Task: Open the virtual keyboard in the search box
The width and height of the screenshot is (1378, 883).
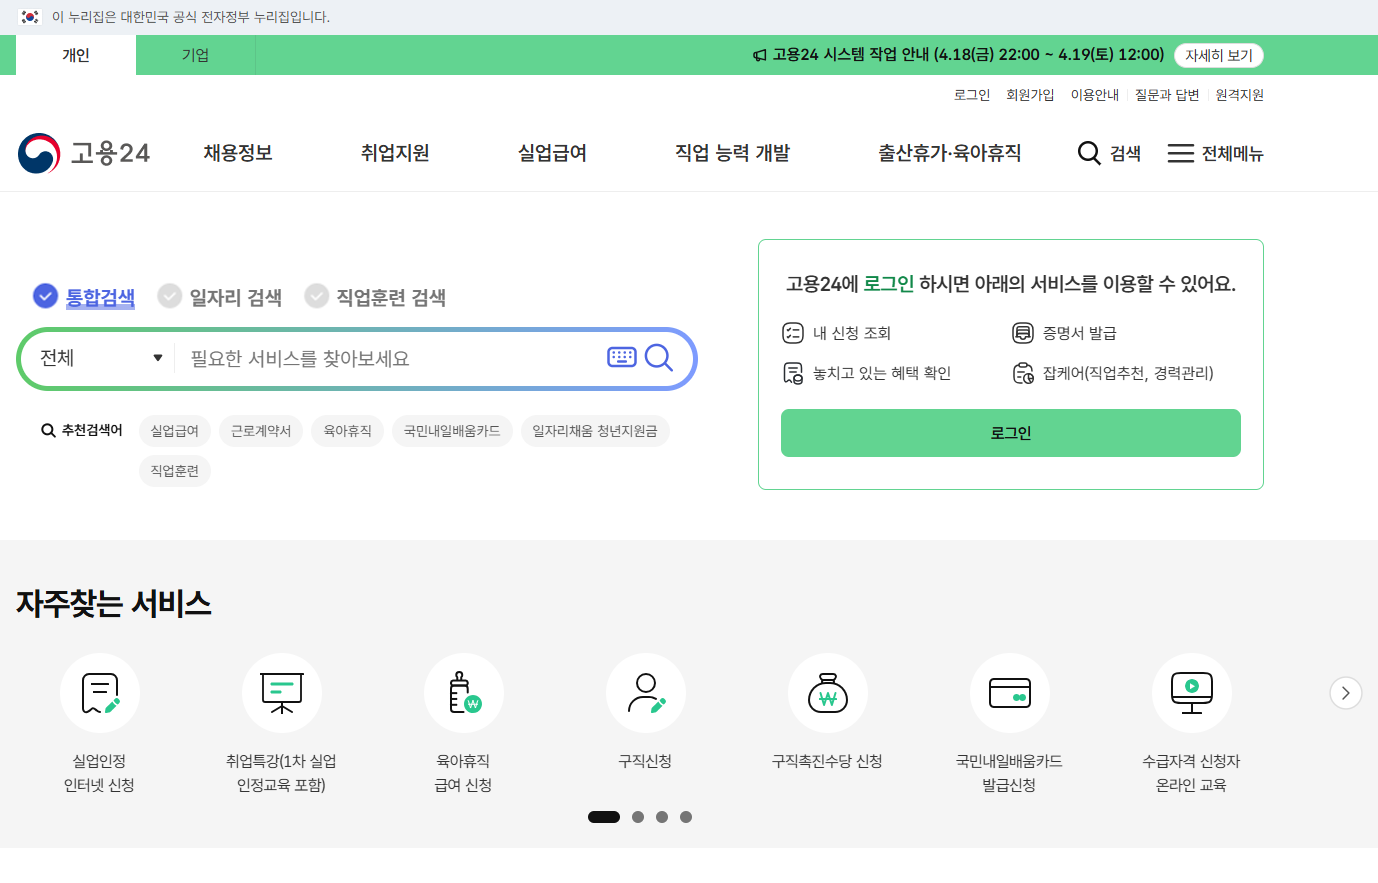Action: click(x=621, y=358)
